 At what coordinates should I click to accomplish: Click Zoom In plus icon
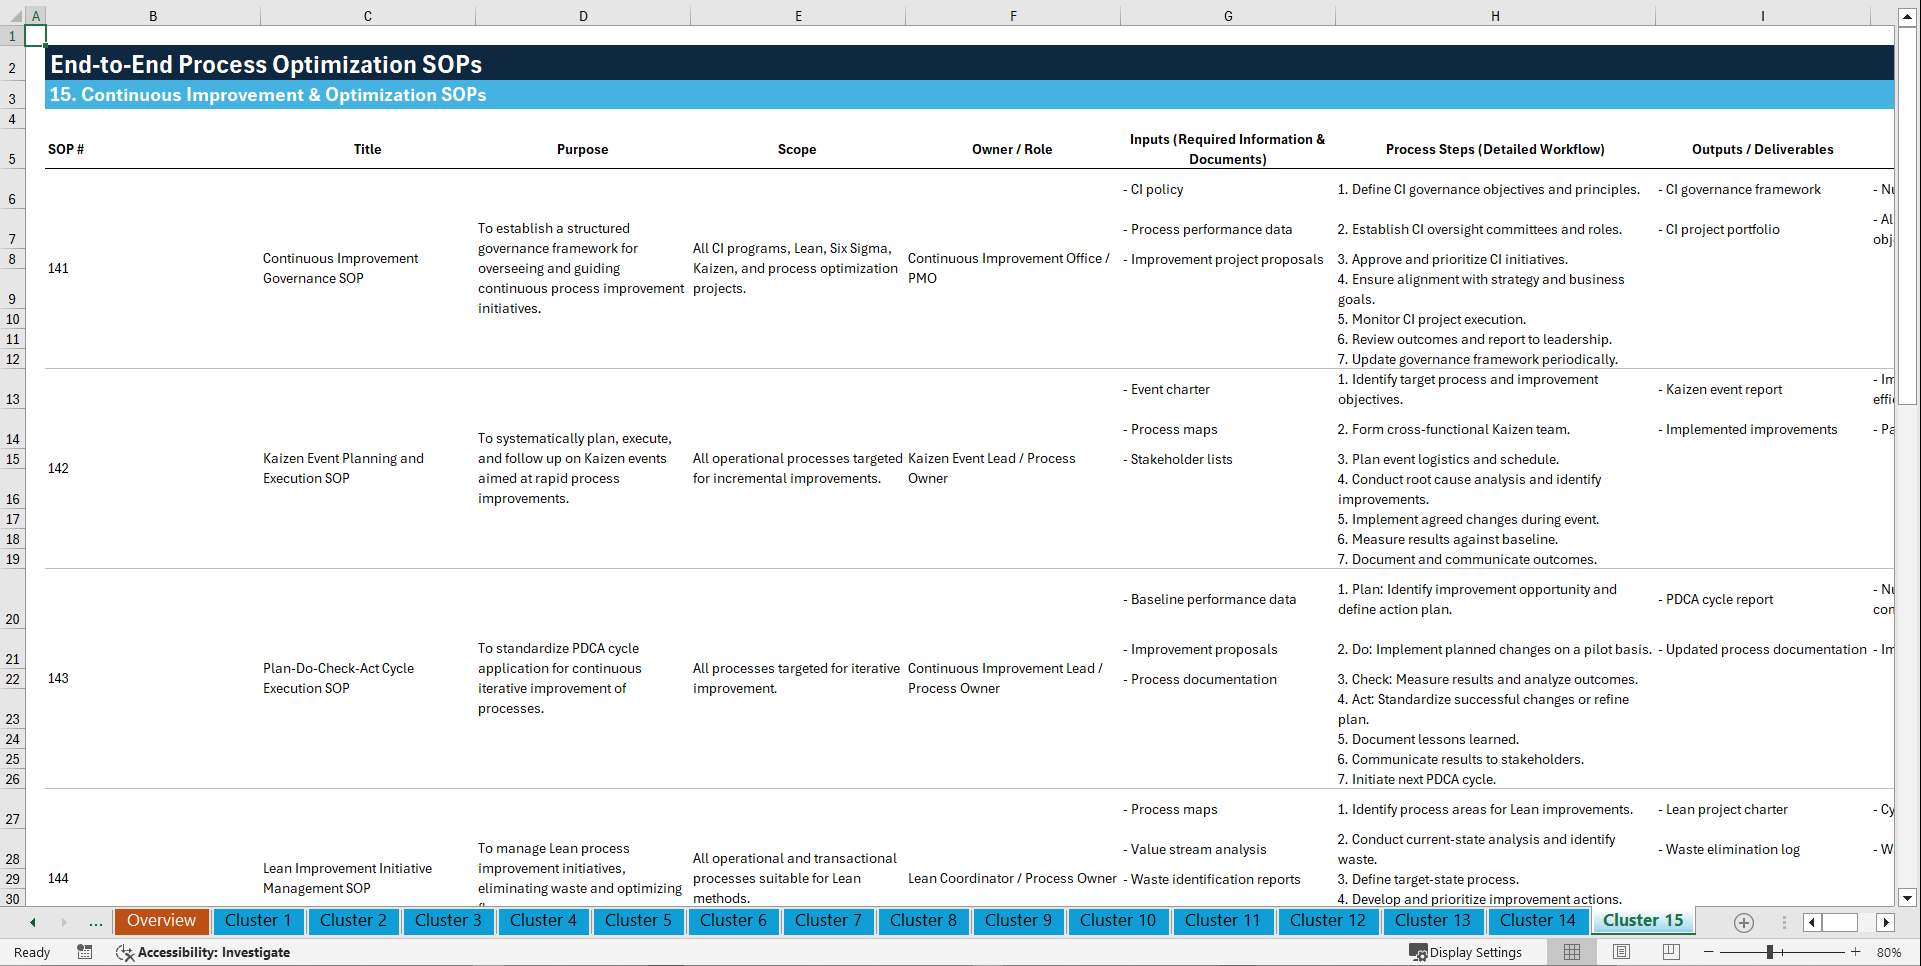[x=1856, y=952]
